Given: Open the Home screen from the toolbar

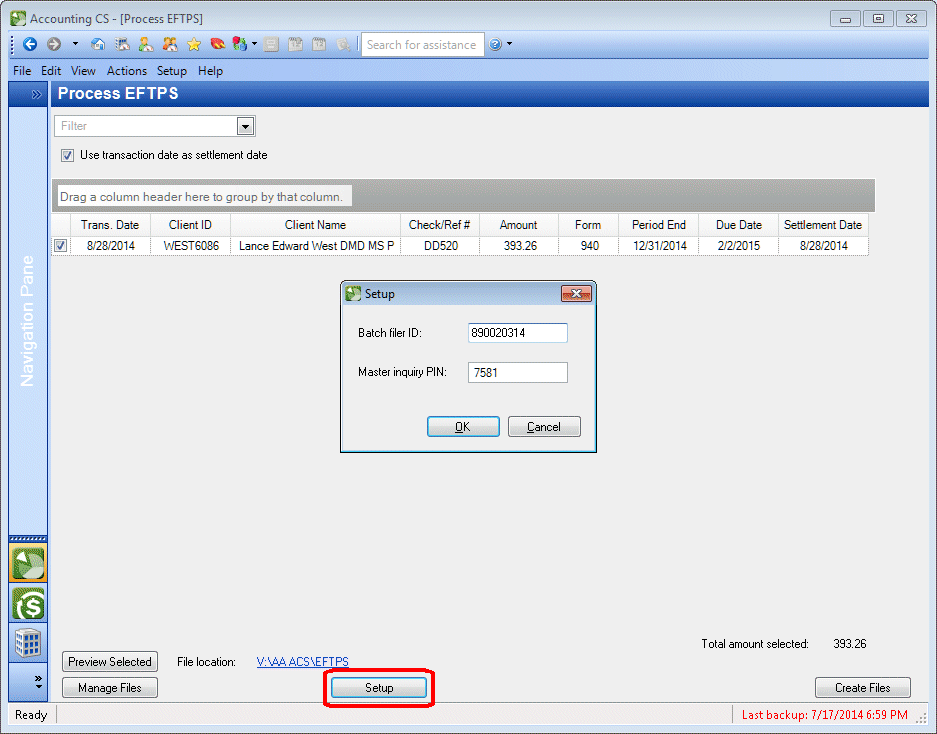Looking at the screenshot, I should (98, 44).
